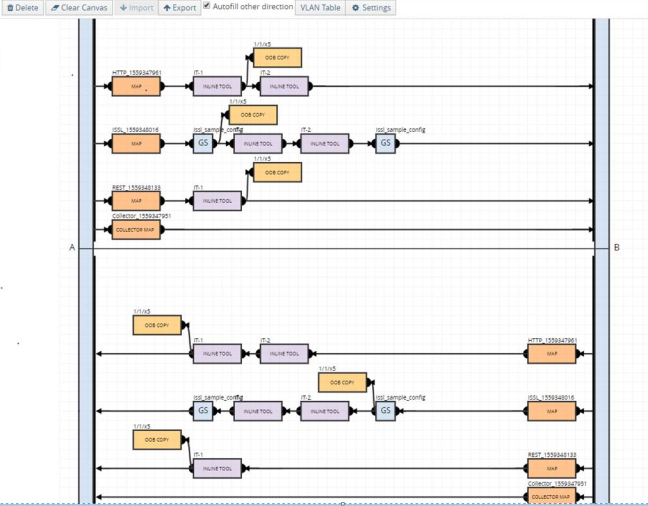Toggle the Autofill other direction checkbox

point(207,6)
